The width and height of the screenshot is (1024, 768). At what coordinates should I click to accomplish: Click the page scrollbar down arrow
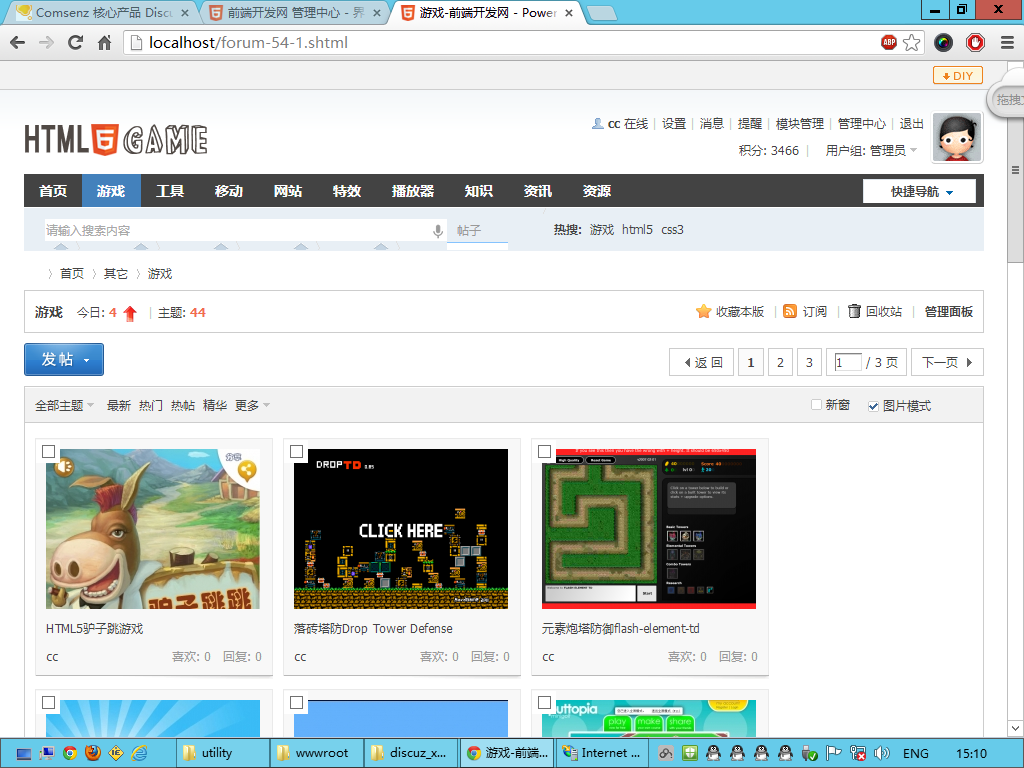1016,728
